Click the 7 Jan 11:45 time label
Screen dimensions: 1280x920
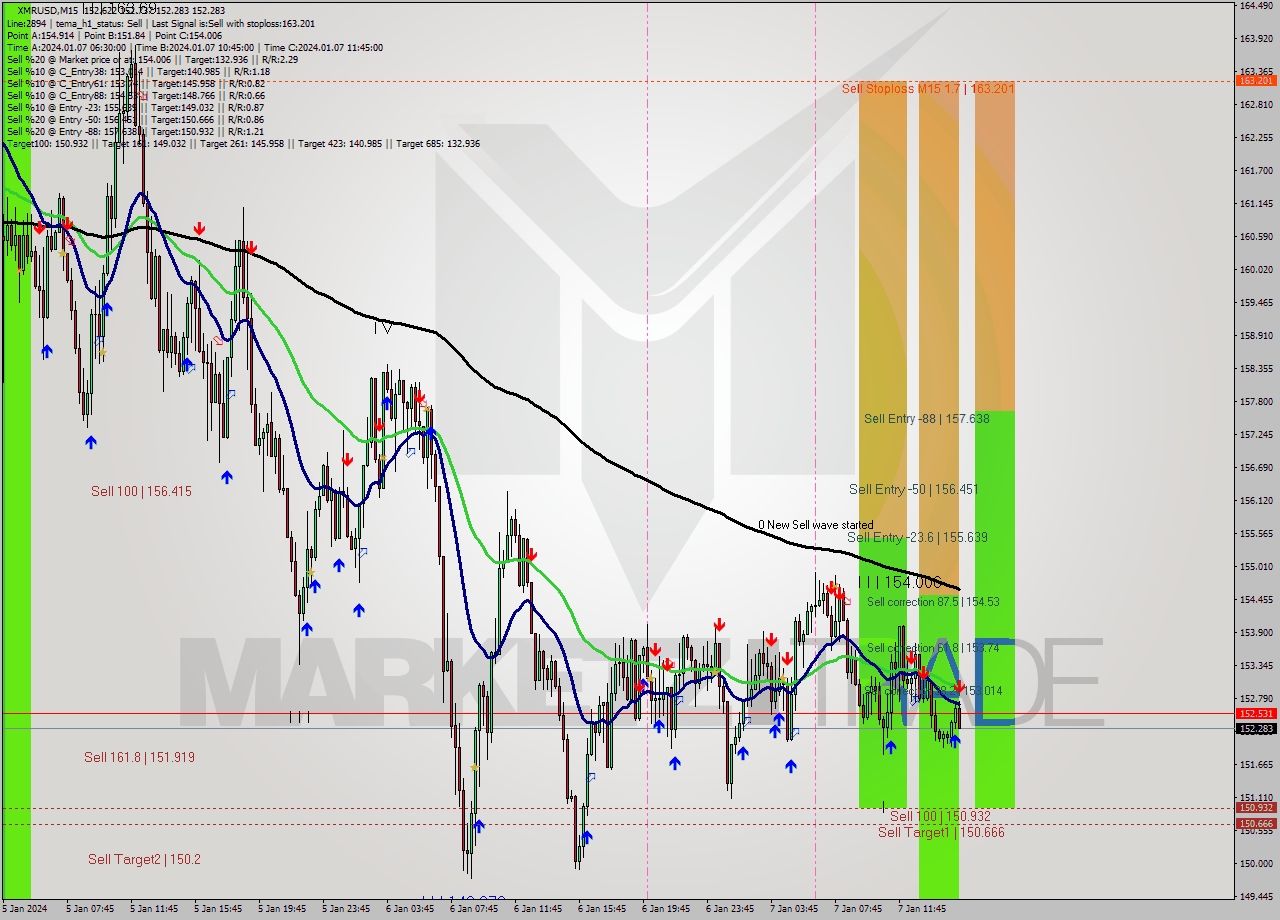pyautogui.click(x=922, y=909)
